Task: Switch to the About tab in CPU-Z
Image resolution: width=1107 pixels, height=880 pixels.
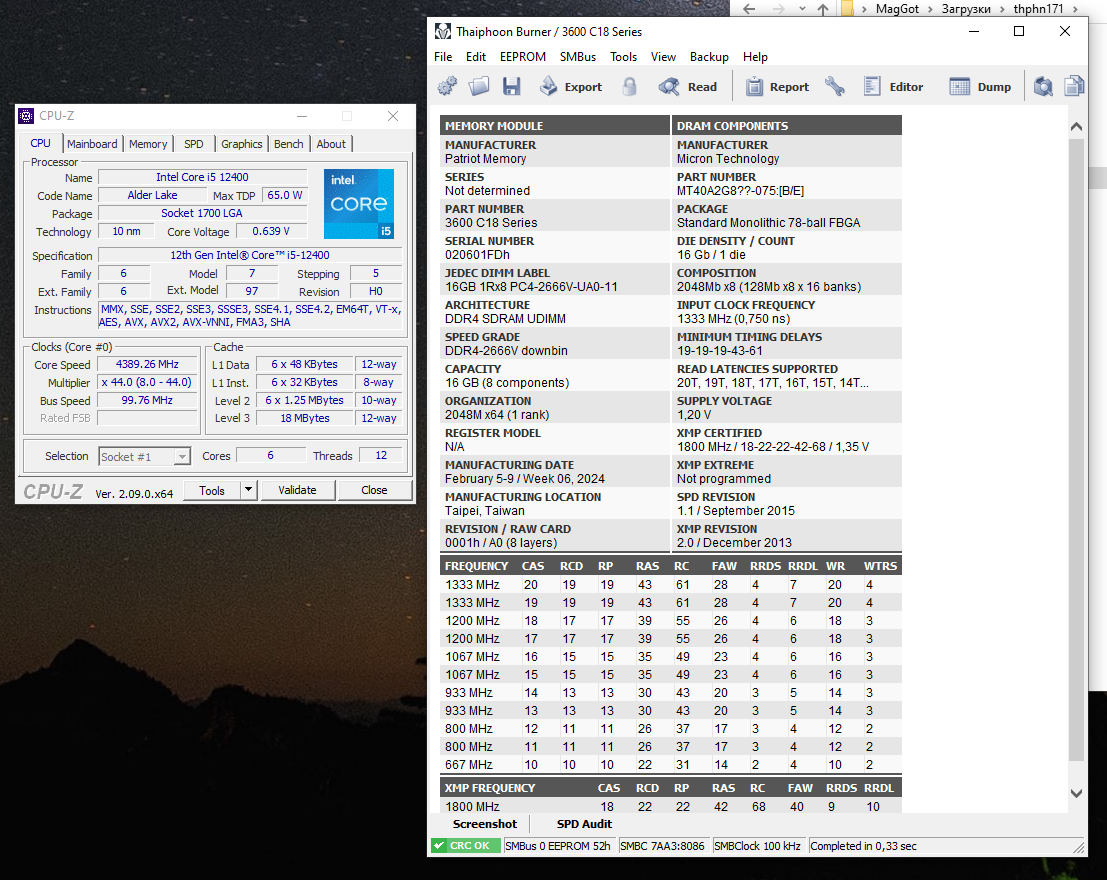Action: tap(331, 143)
